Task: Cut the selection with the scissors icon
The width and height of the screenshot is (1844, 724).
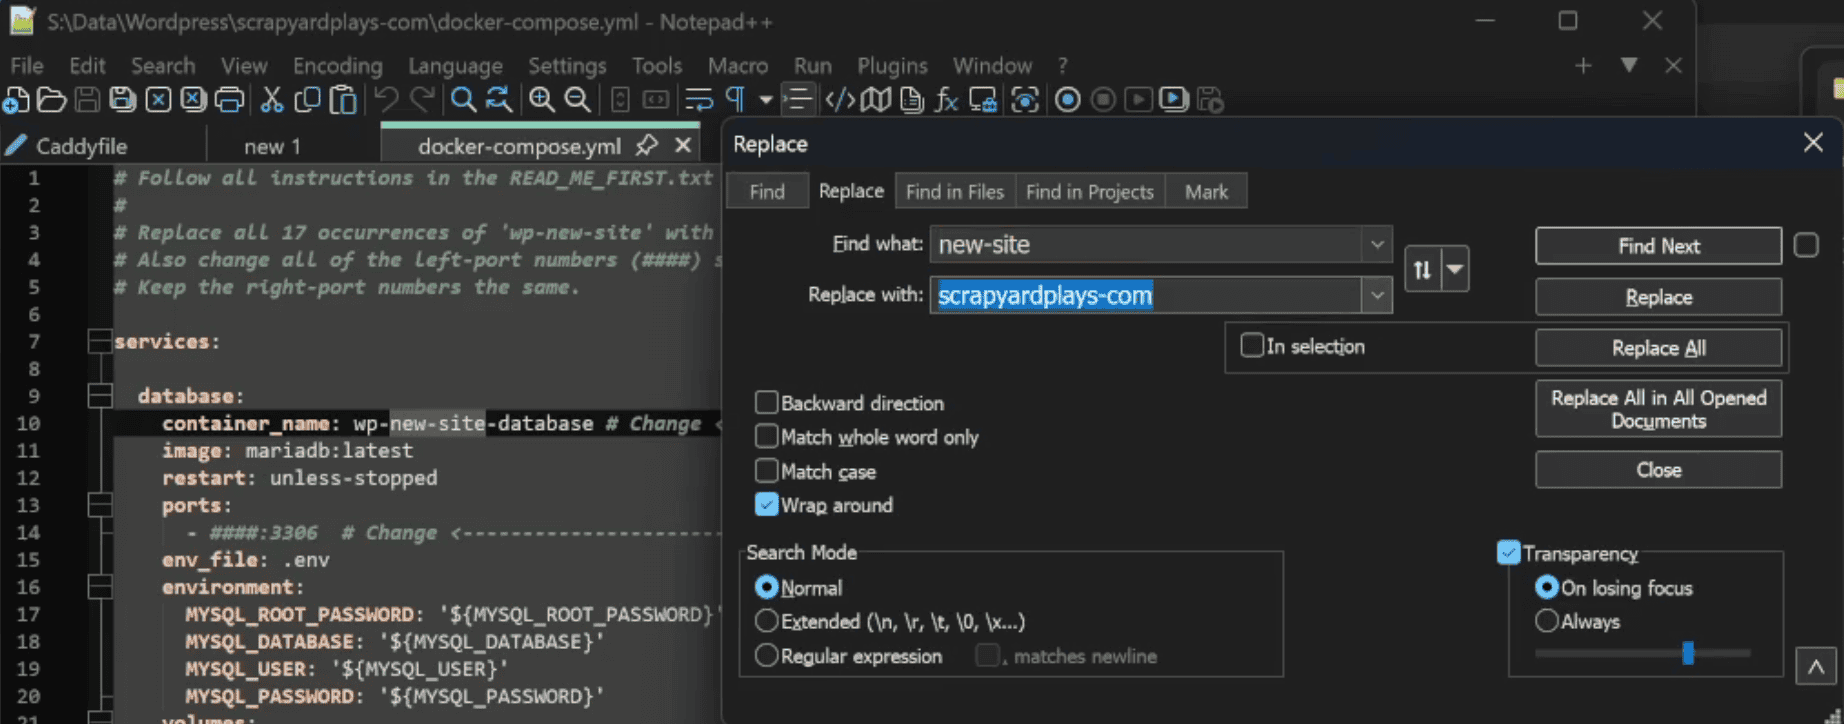Action: point(272,100)
